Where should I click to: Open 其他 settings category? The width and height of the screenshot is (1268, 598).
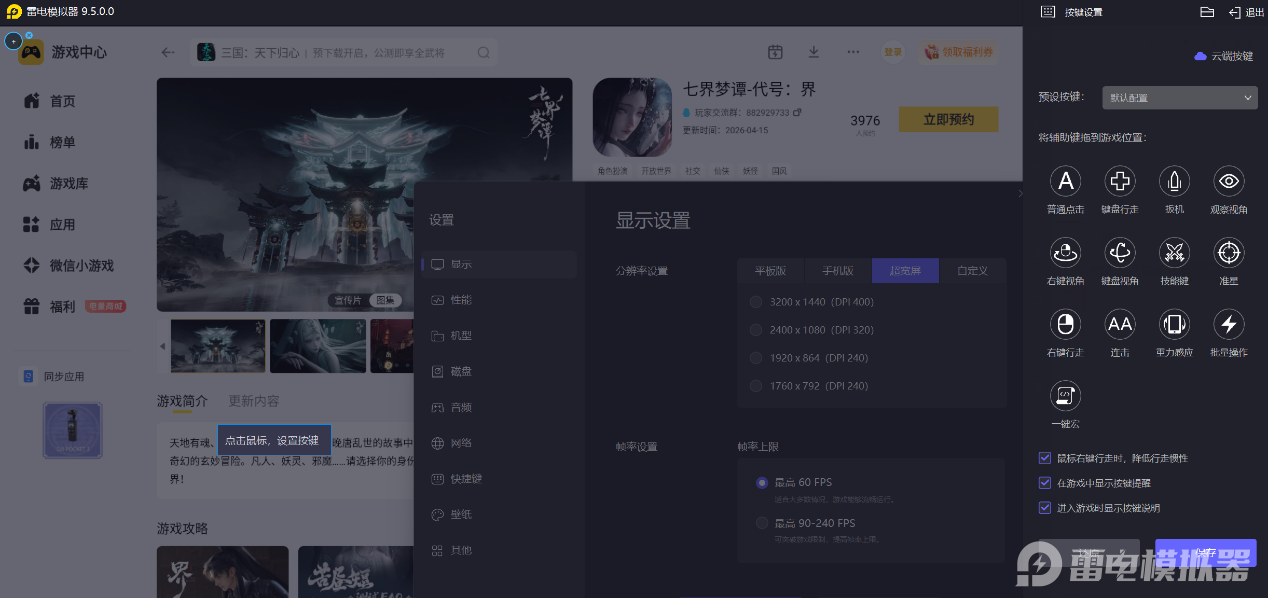(x=499, y=550)
